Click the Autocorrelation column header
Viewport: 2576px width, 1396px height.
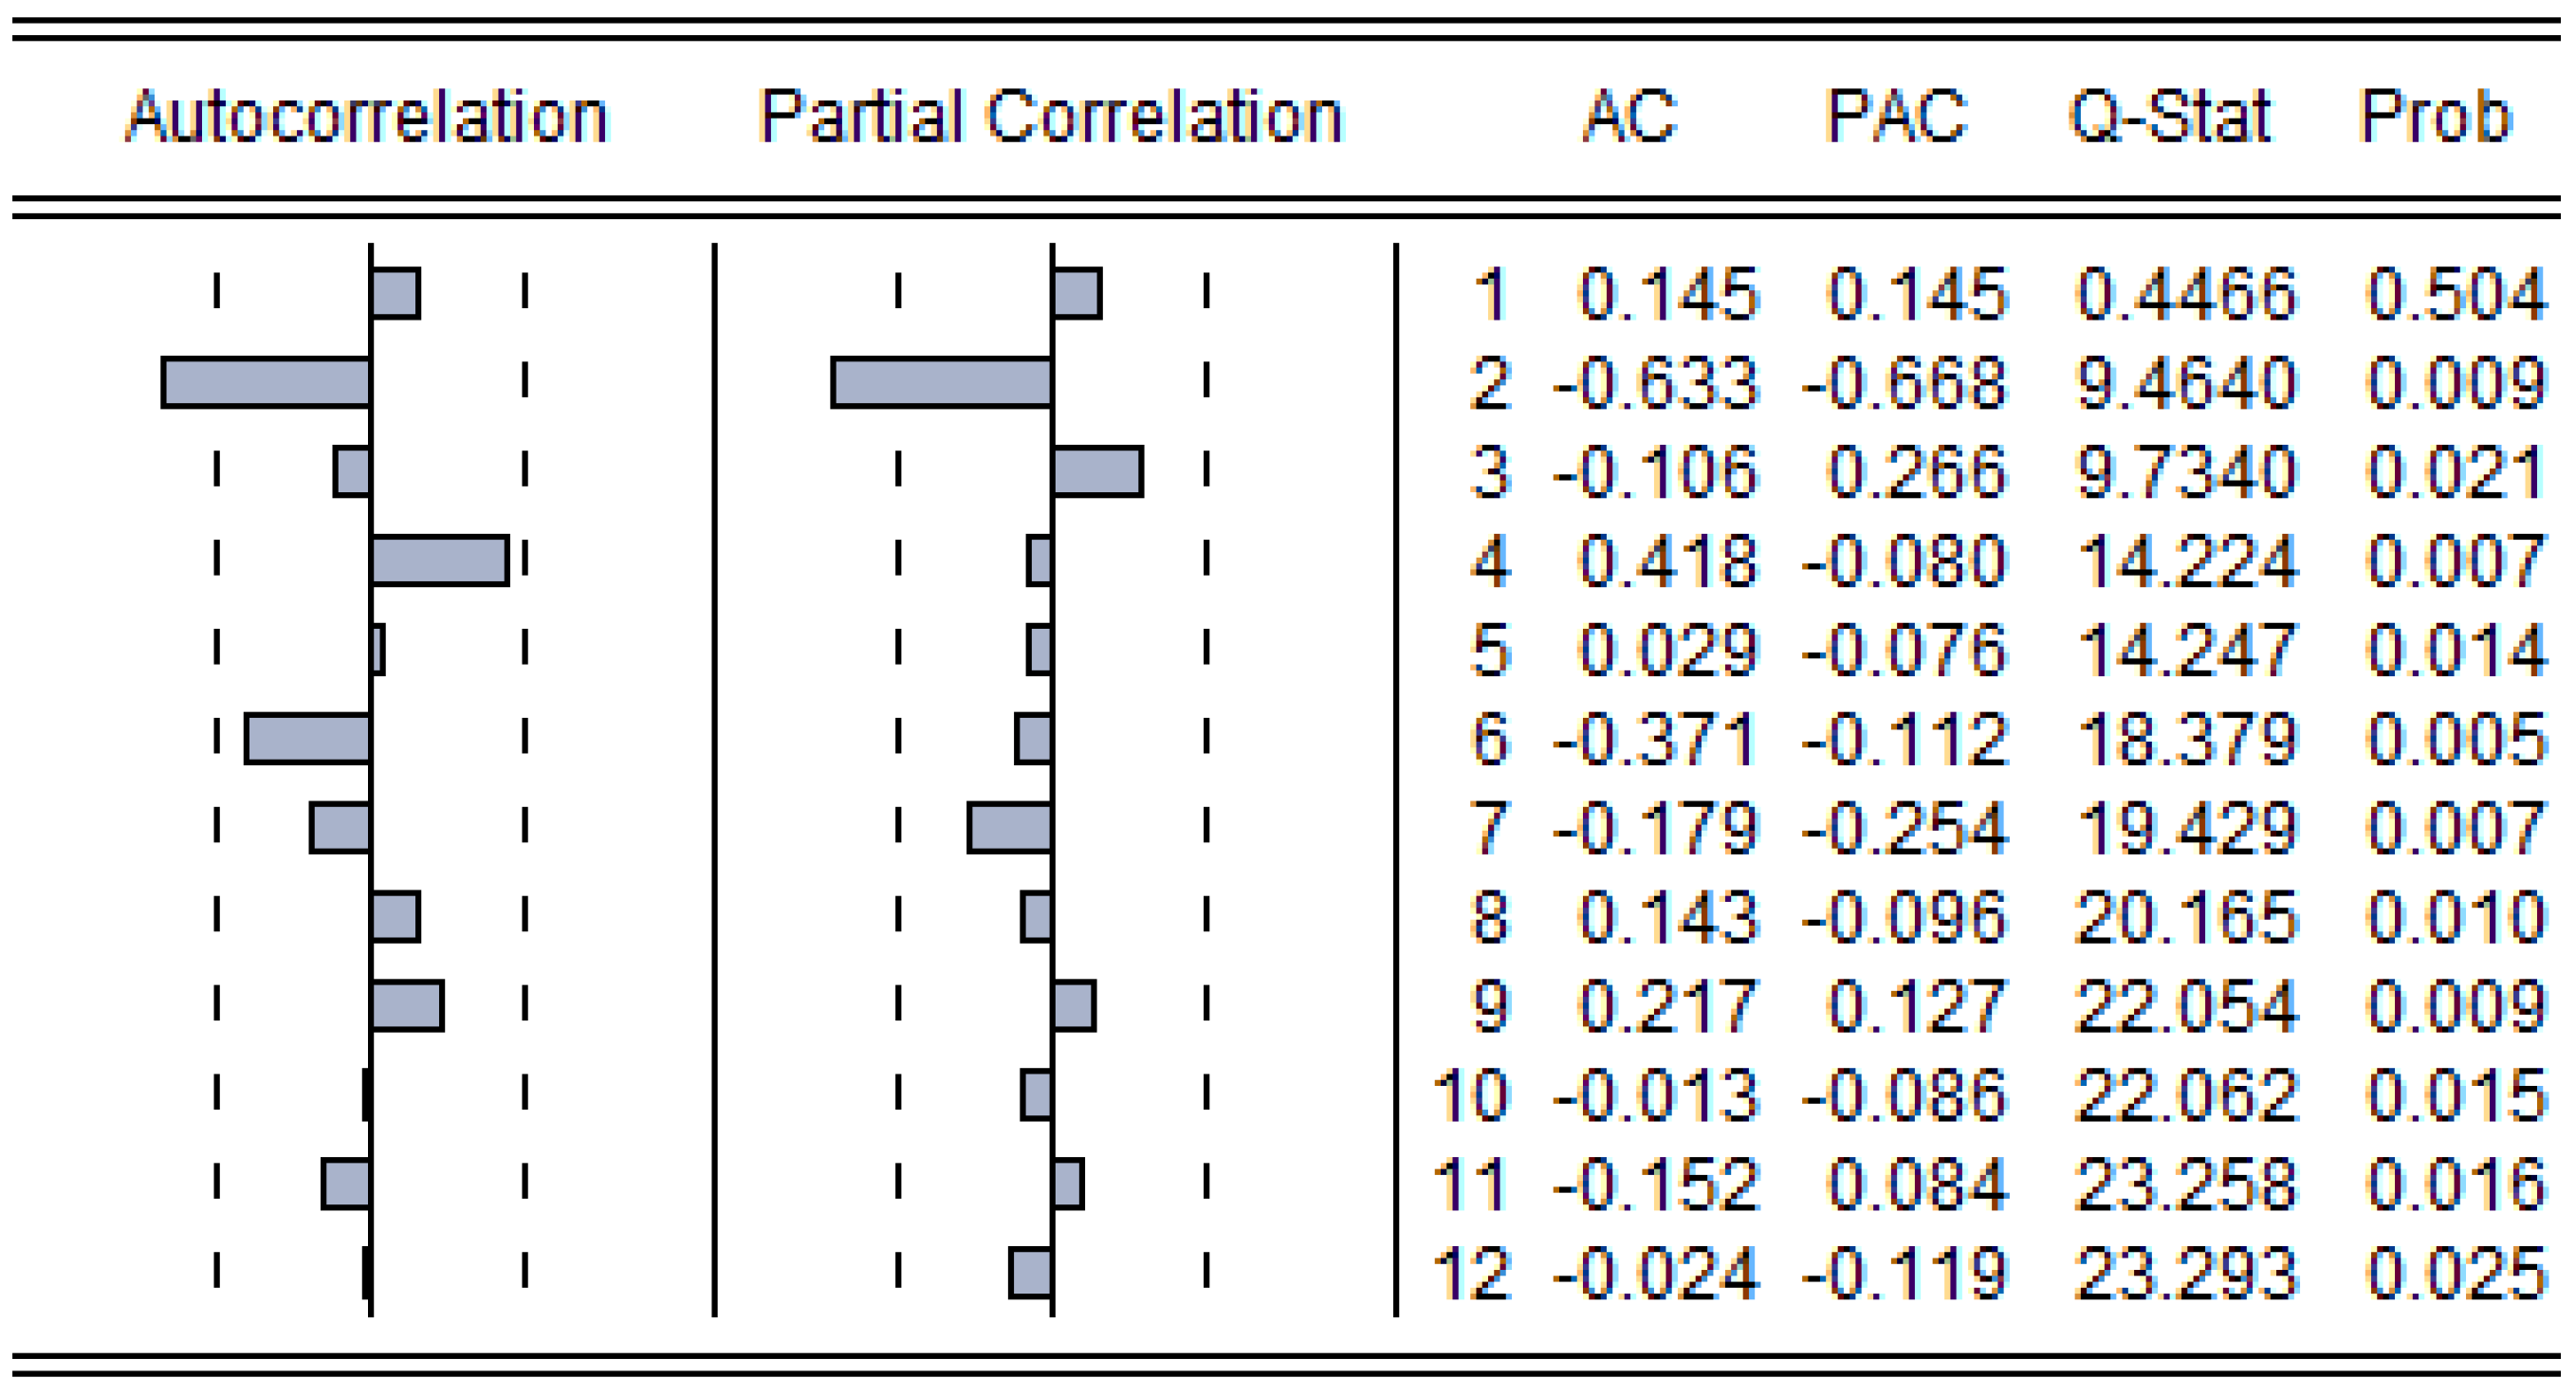coord(366,117)
